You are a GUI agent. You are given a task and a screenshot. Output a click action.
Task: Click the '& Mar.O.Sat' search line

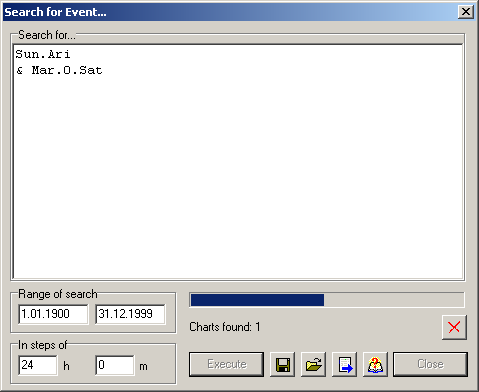pyautogui.click(x=59, y=70)
